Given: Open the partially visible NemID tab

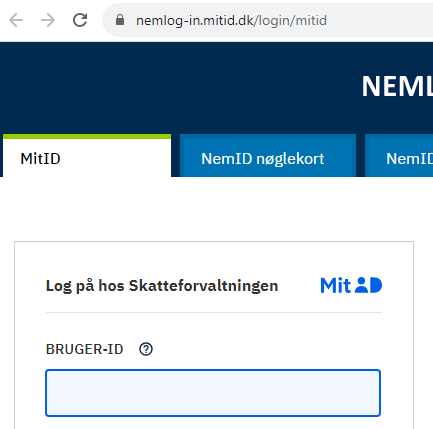Looking at the screenshot, I should pos(399,156).
